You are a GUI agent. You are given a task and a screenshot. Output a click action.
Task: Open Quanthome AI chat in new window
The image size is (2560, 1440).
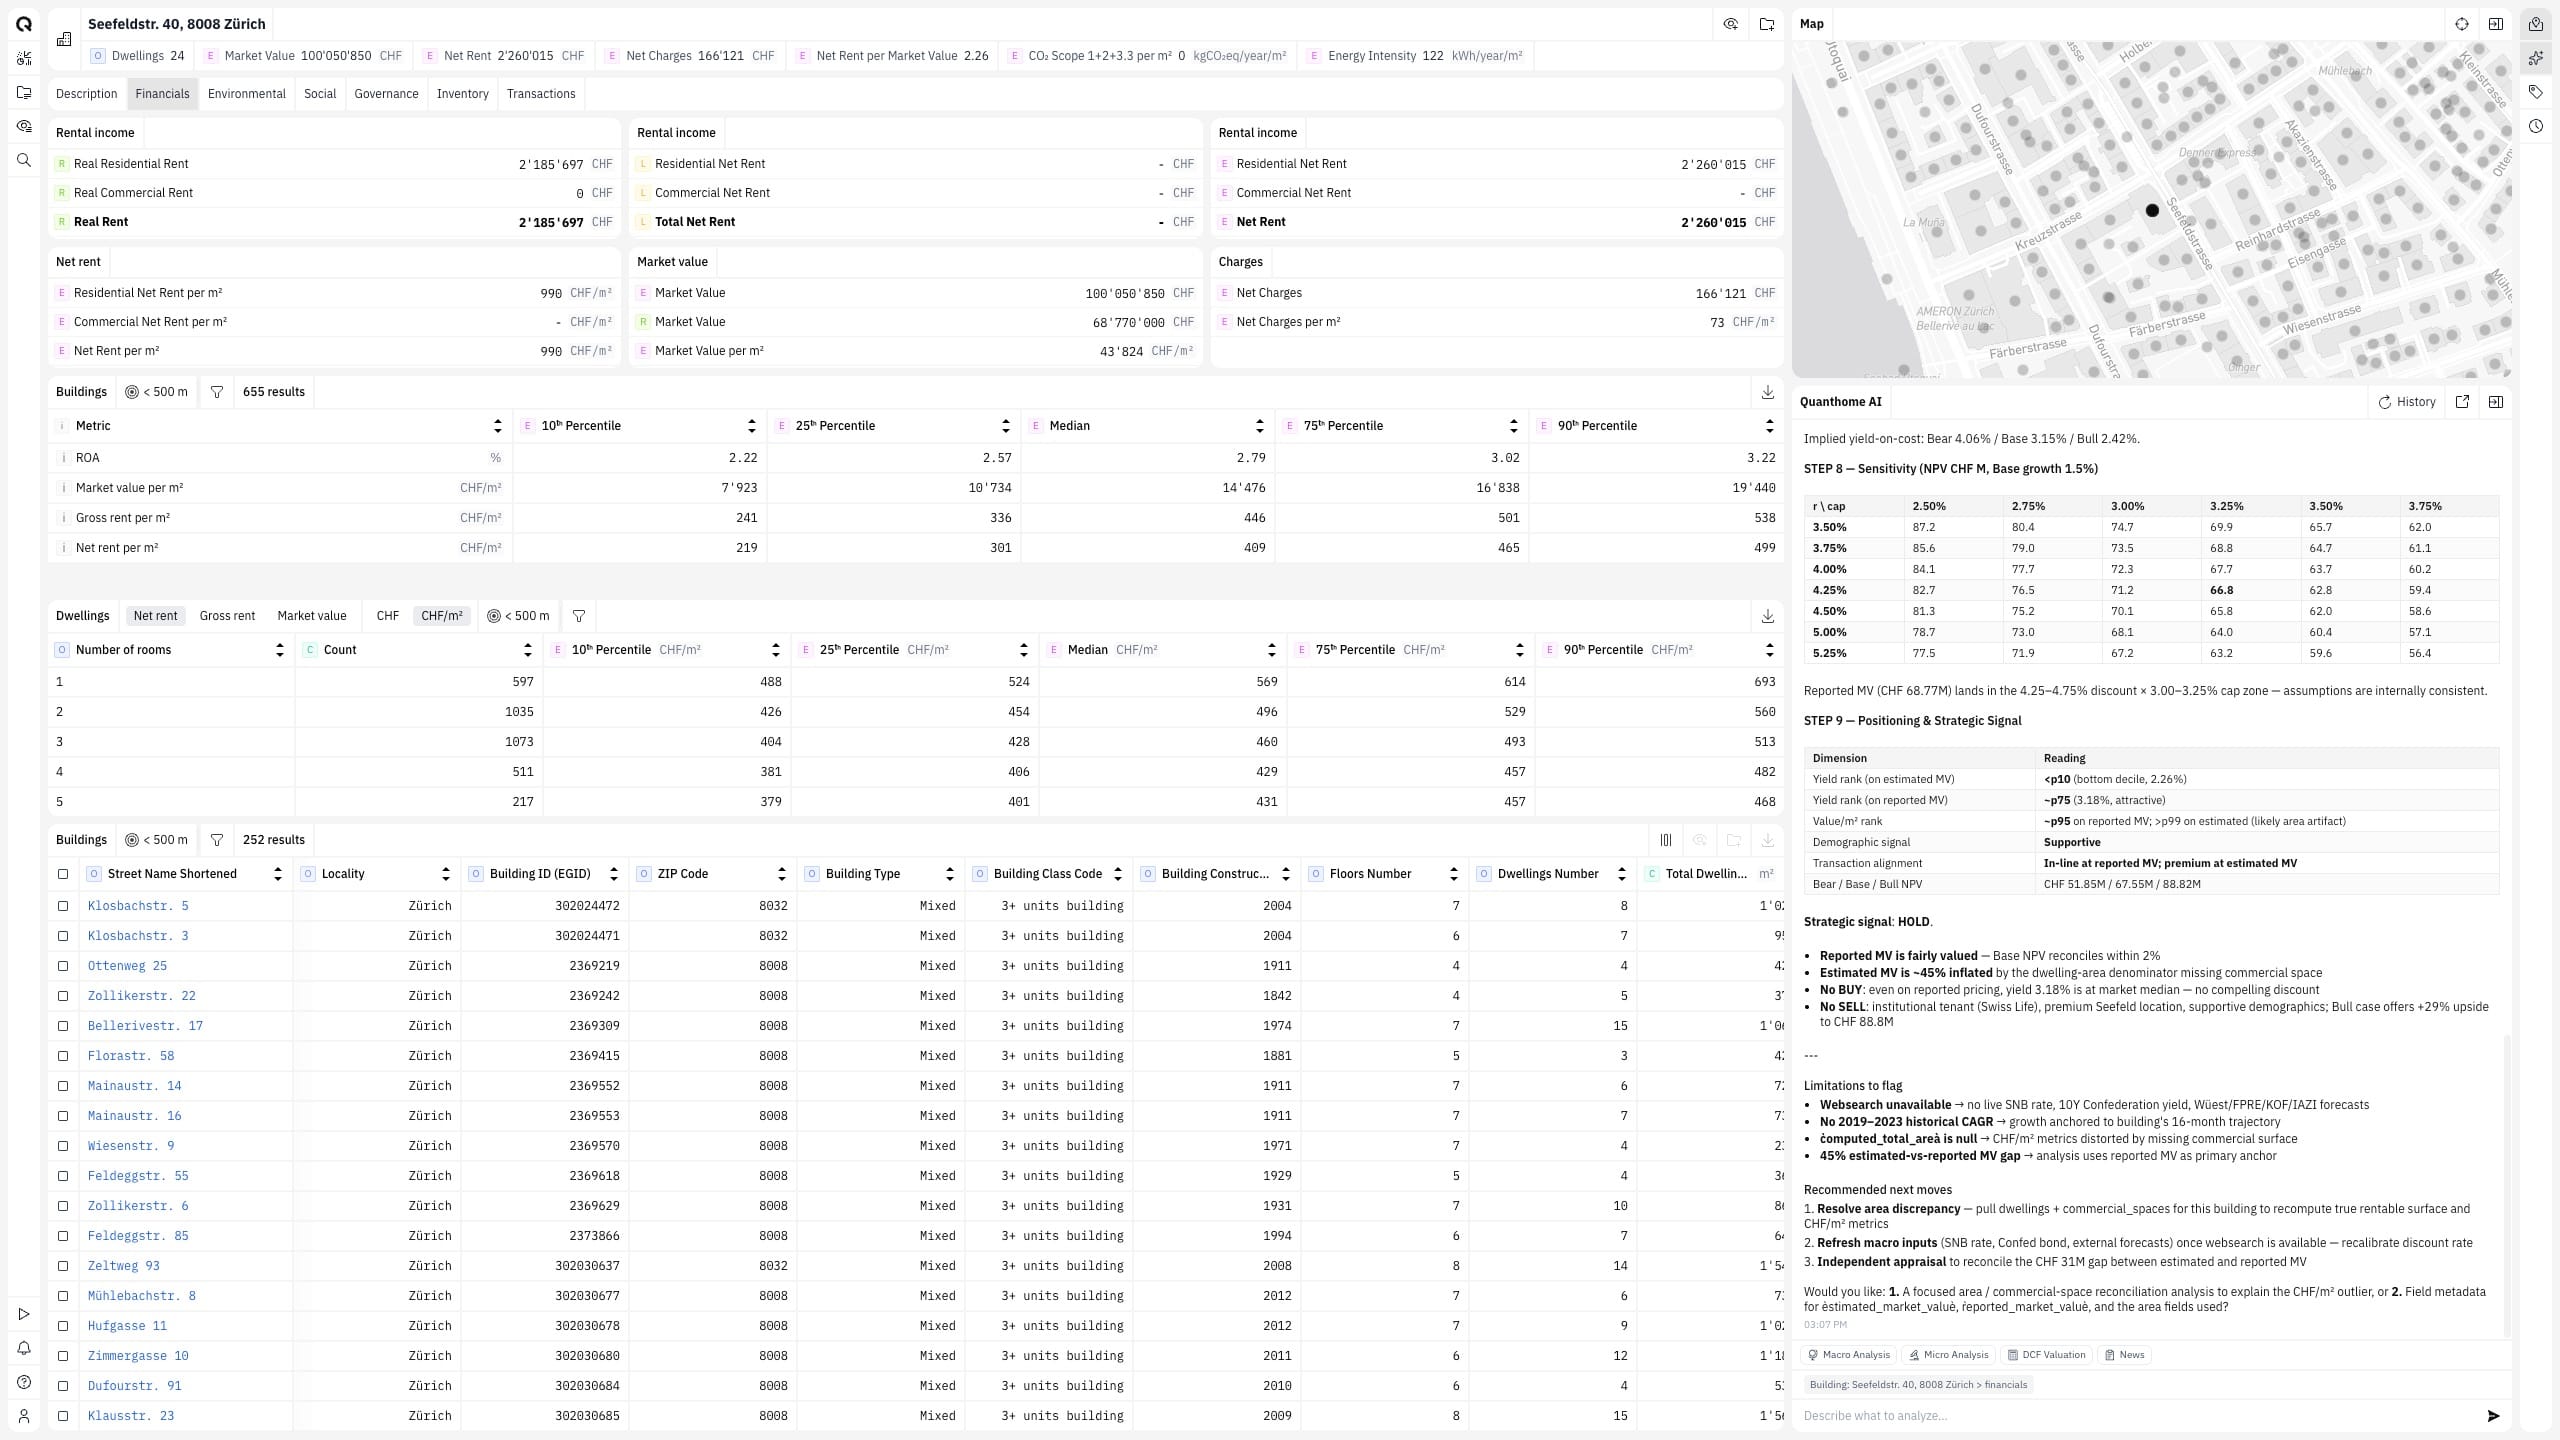[x=2462, y=402]
